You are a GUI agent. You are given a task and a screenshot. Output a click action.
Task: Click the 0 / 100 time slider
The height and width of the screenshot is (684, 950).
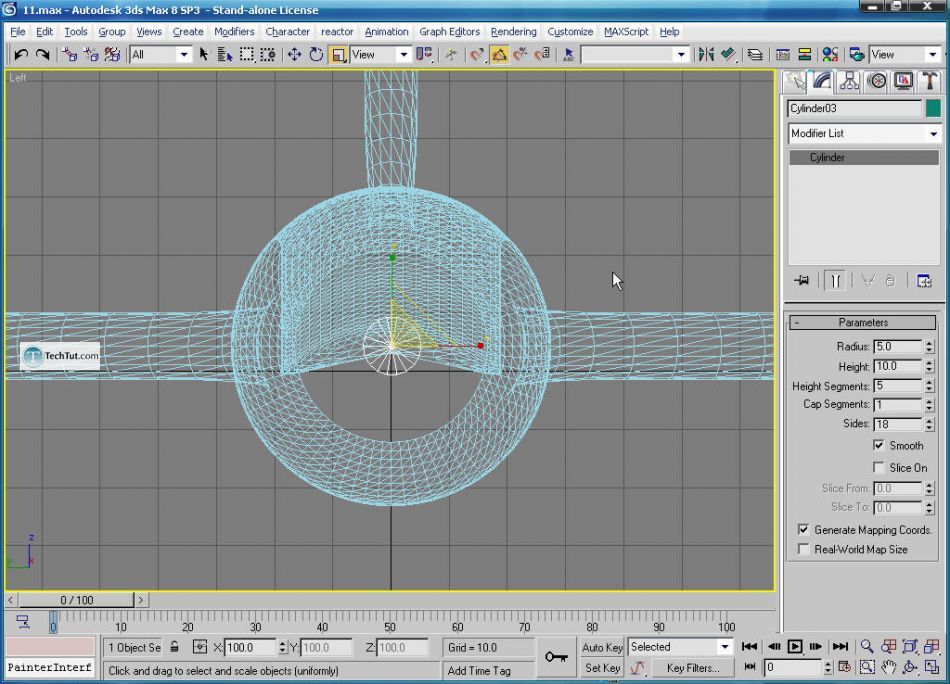pyautogui.click(x=76, y=600)
